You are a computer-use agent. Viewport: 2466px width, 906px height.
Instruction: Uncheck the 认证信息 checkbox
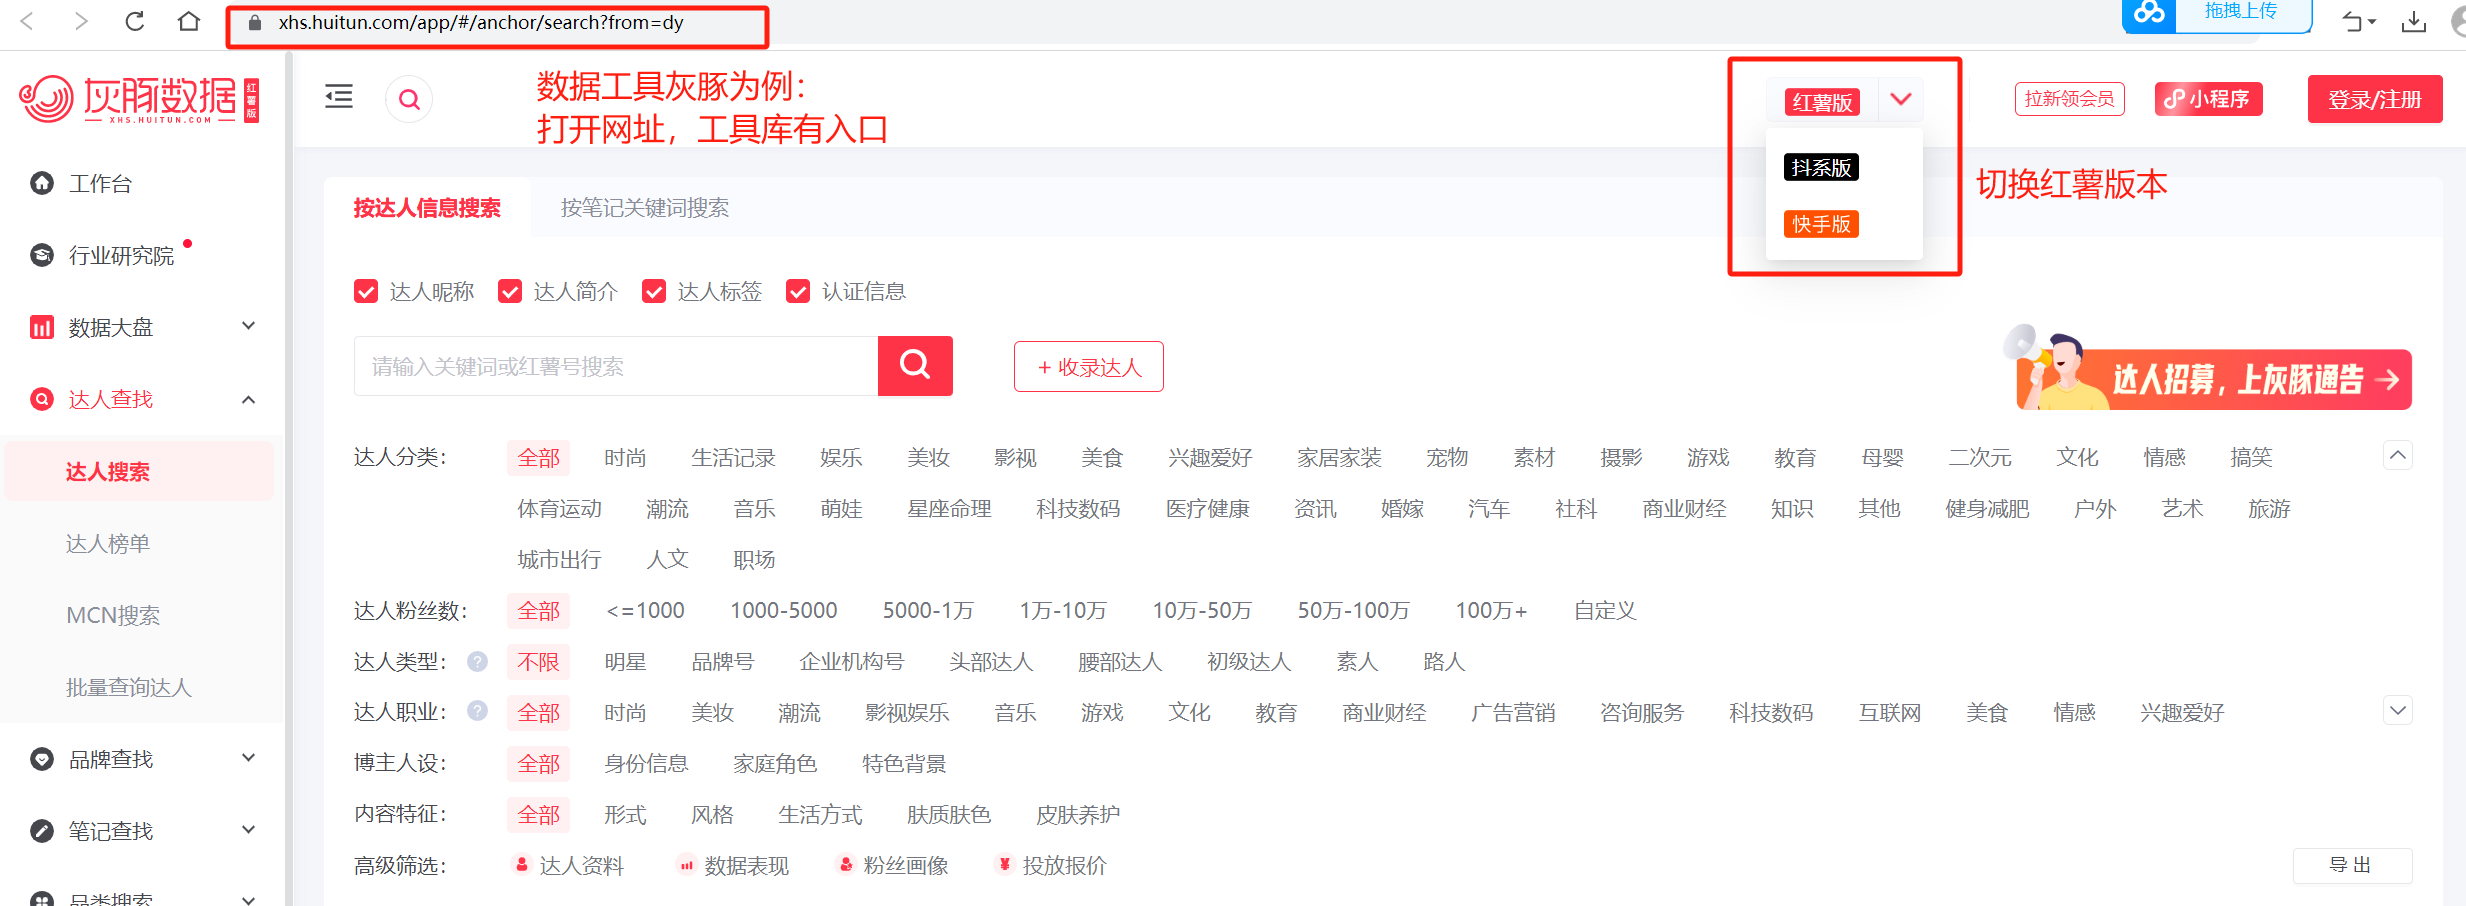coord(798,291)
